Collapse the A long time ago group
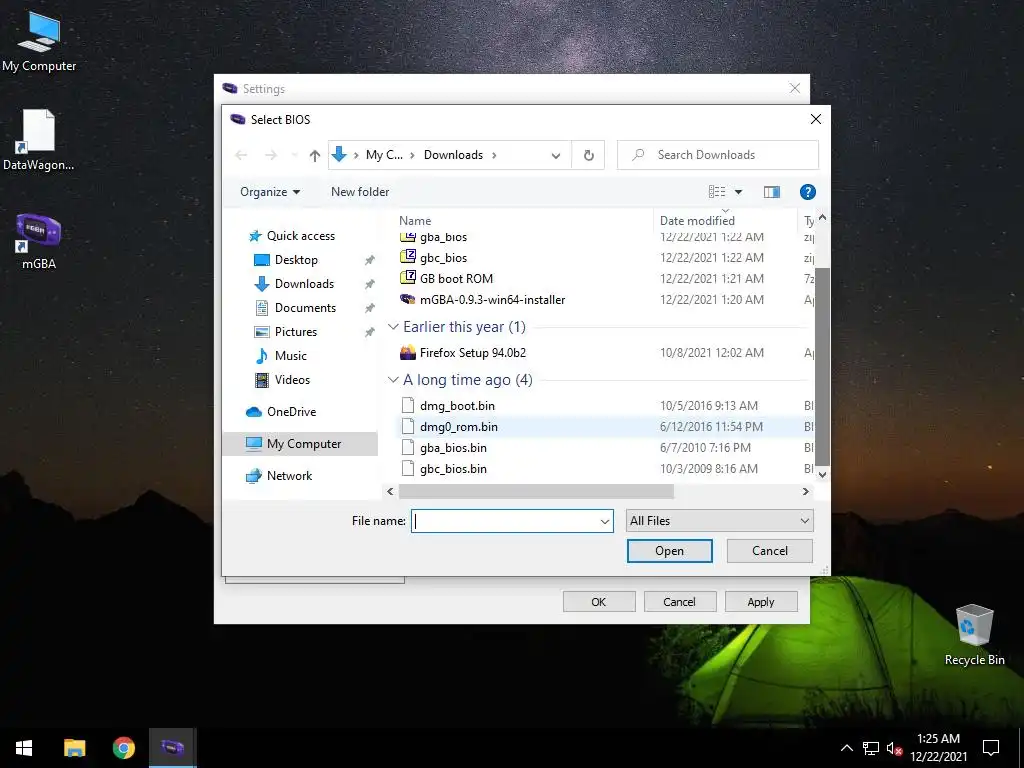 click(393, 380)
